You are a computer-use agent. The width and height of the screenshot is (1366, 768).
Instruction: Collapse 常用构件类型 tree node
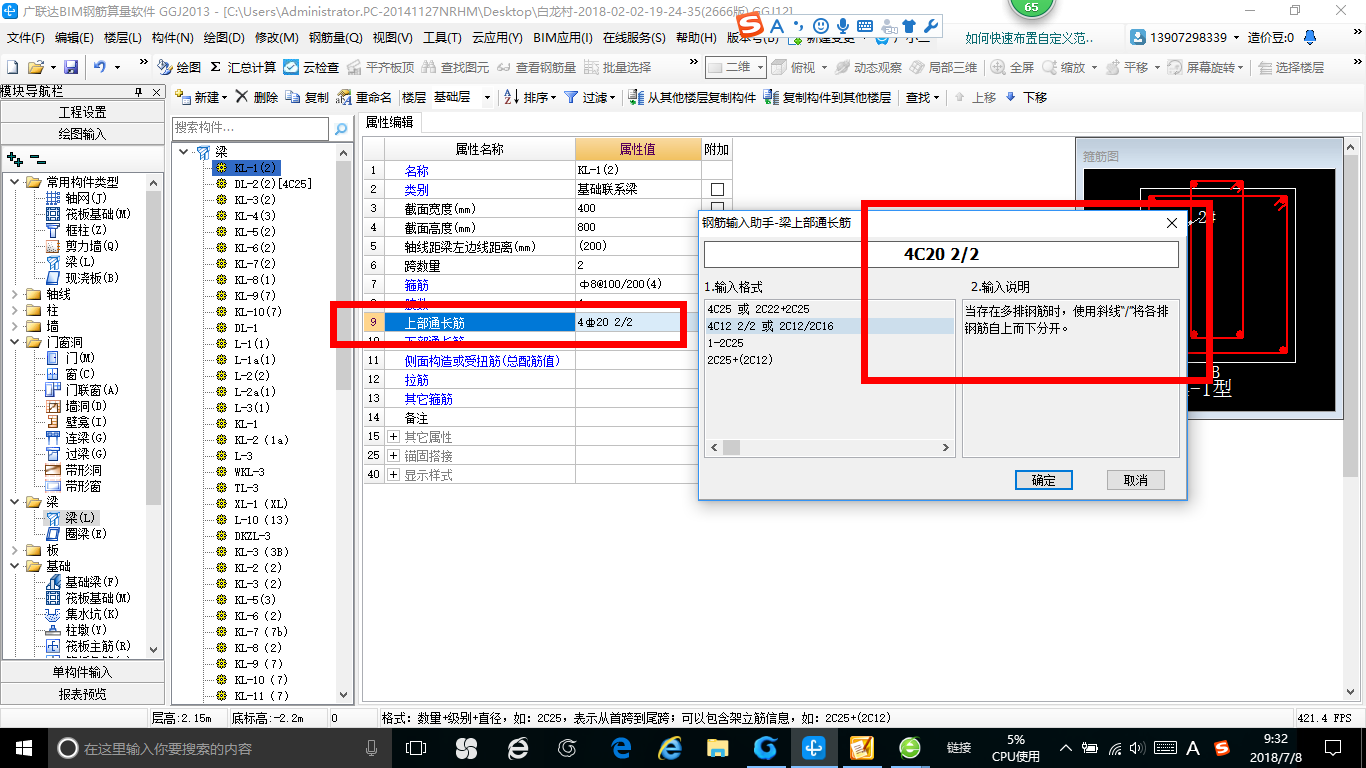[15, 182]
